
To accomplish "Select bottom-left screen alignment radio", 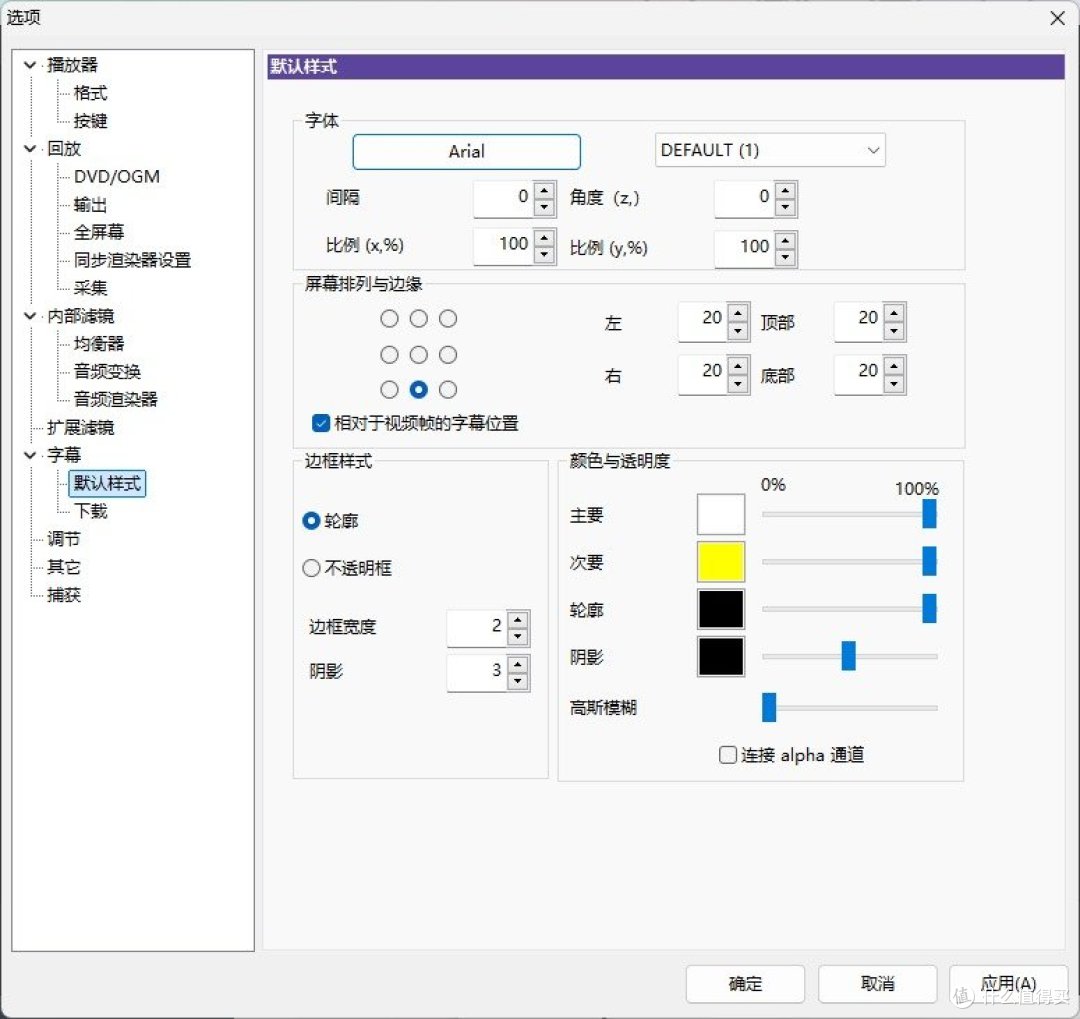I will (x=389, y=390).
